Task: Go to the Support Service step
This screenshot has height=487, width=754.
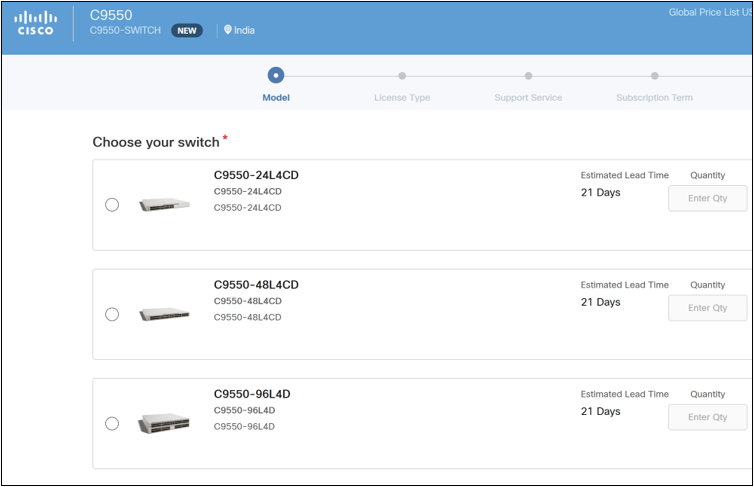Action: 528,98
